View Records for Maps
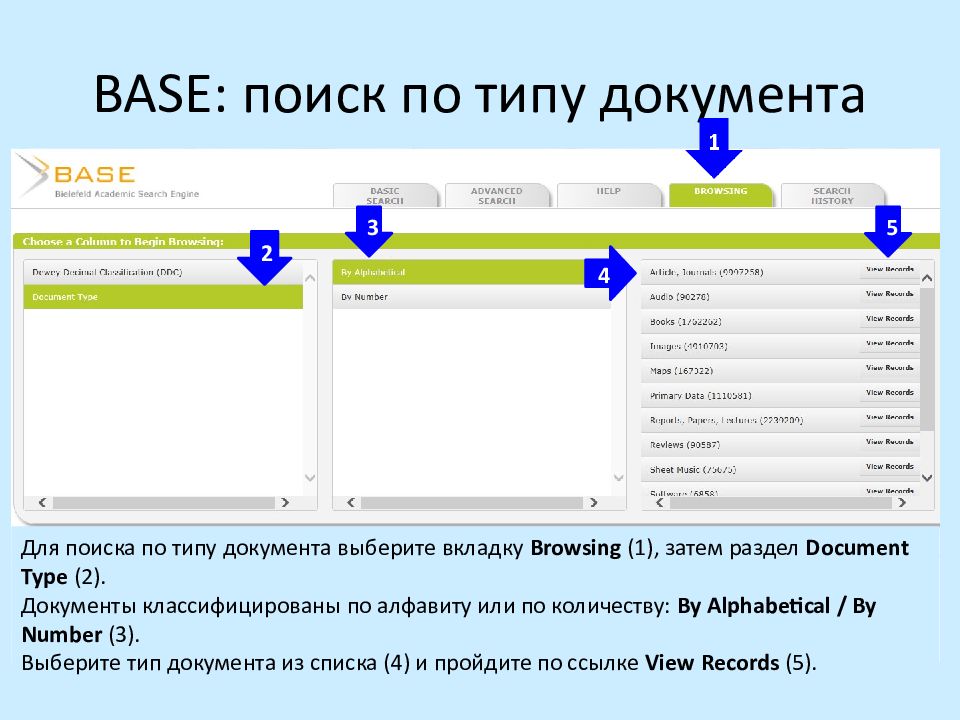 coord(890,368)
